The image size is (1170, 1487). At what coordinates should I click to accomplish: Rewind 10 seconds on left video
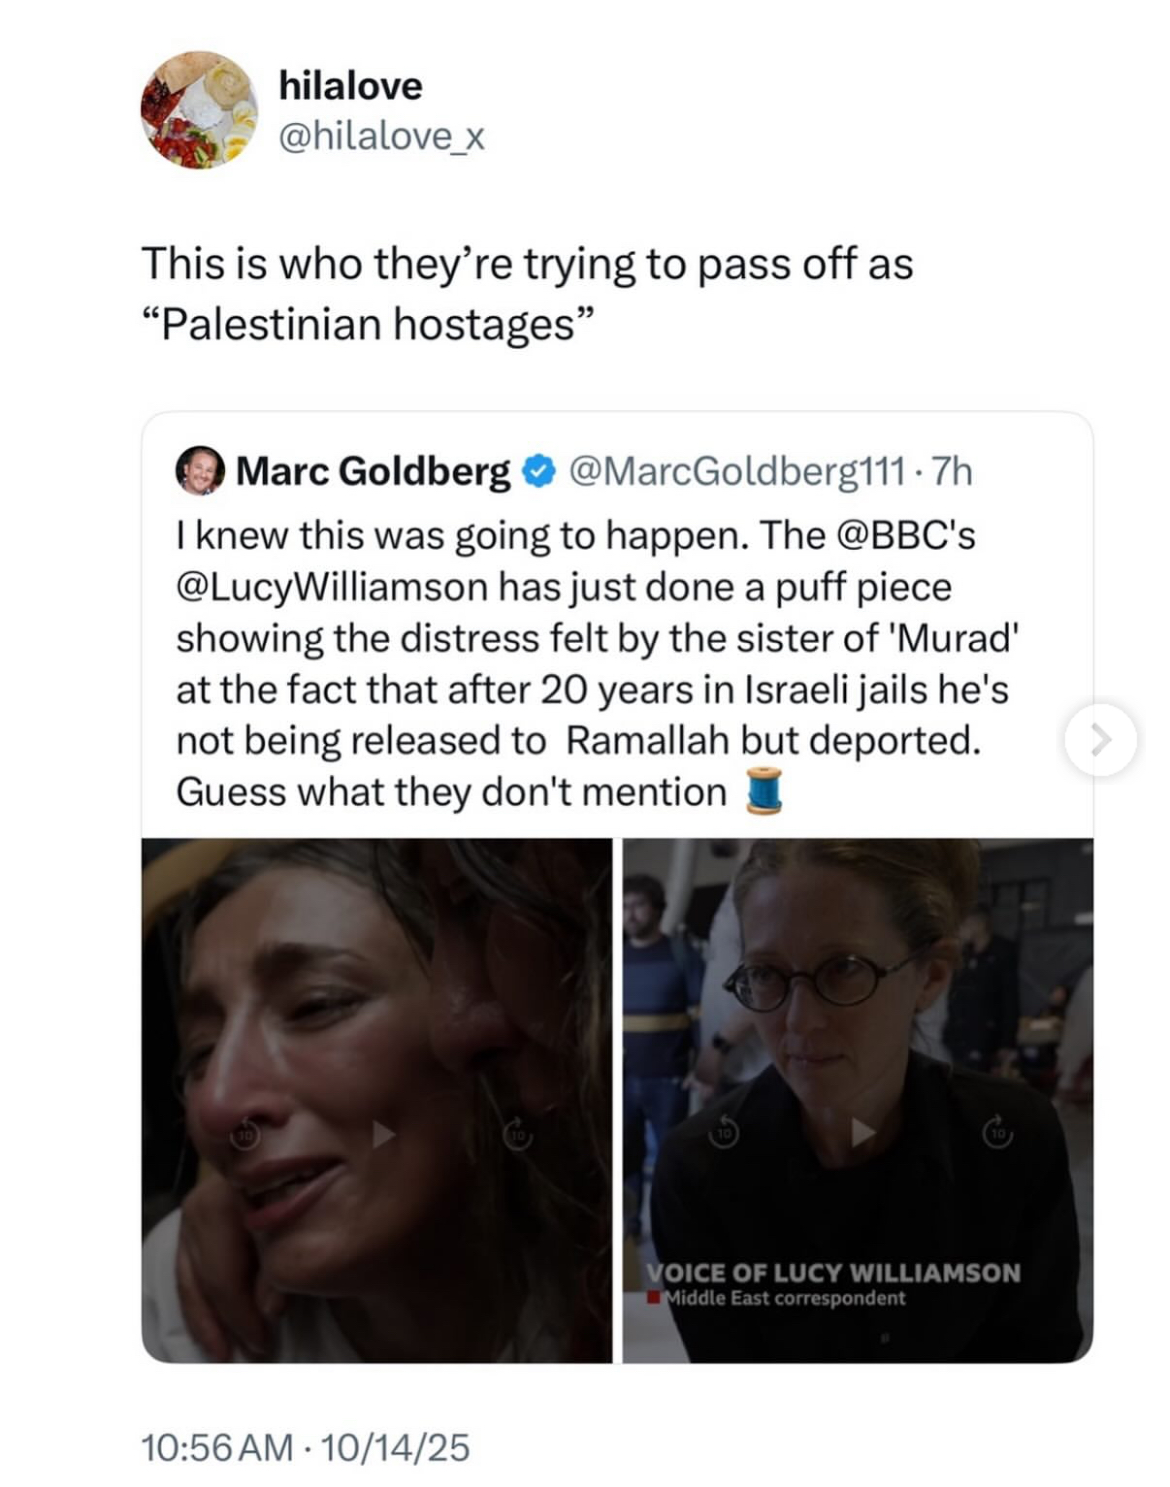(245, 1134)
